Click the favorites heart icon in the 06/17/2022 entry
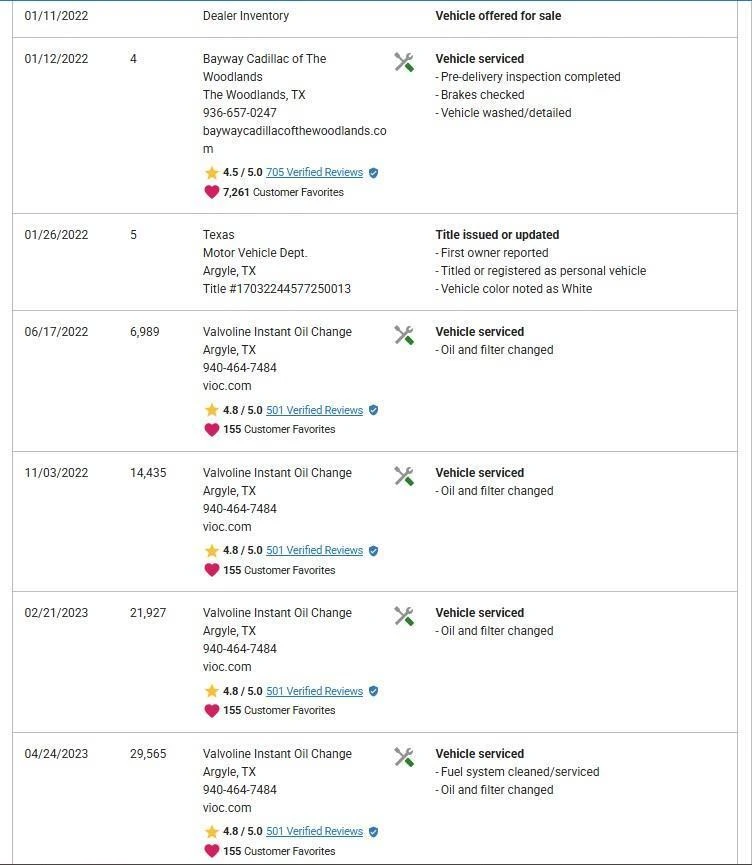Image resolution: width=752 pixels, height=865 pixels. coord(211,429)
